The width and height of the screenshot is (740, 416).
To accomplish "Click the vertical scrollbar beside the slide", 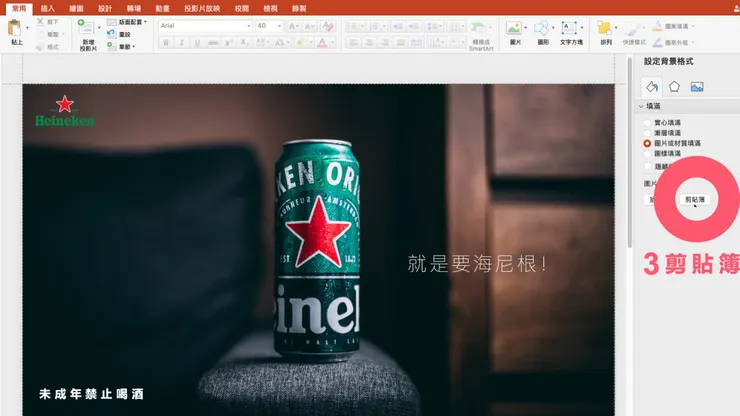I will pos(630,151).
